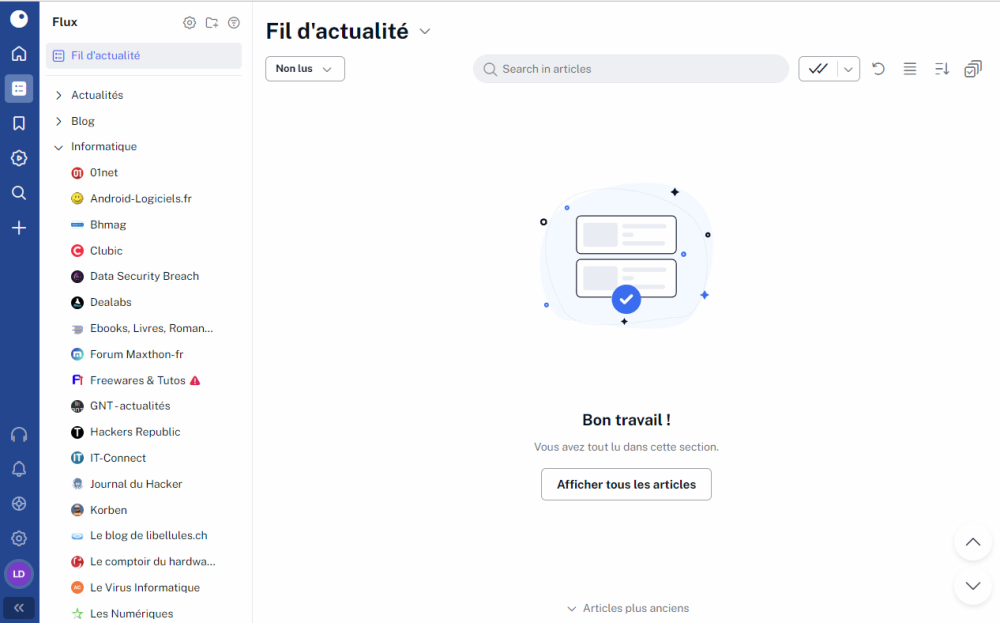The height and width of the screenshot is (623, 1000).
Task: Open the Saved bookmarks icon in sidebar
Action: 19,123
